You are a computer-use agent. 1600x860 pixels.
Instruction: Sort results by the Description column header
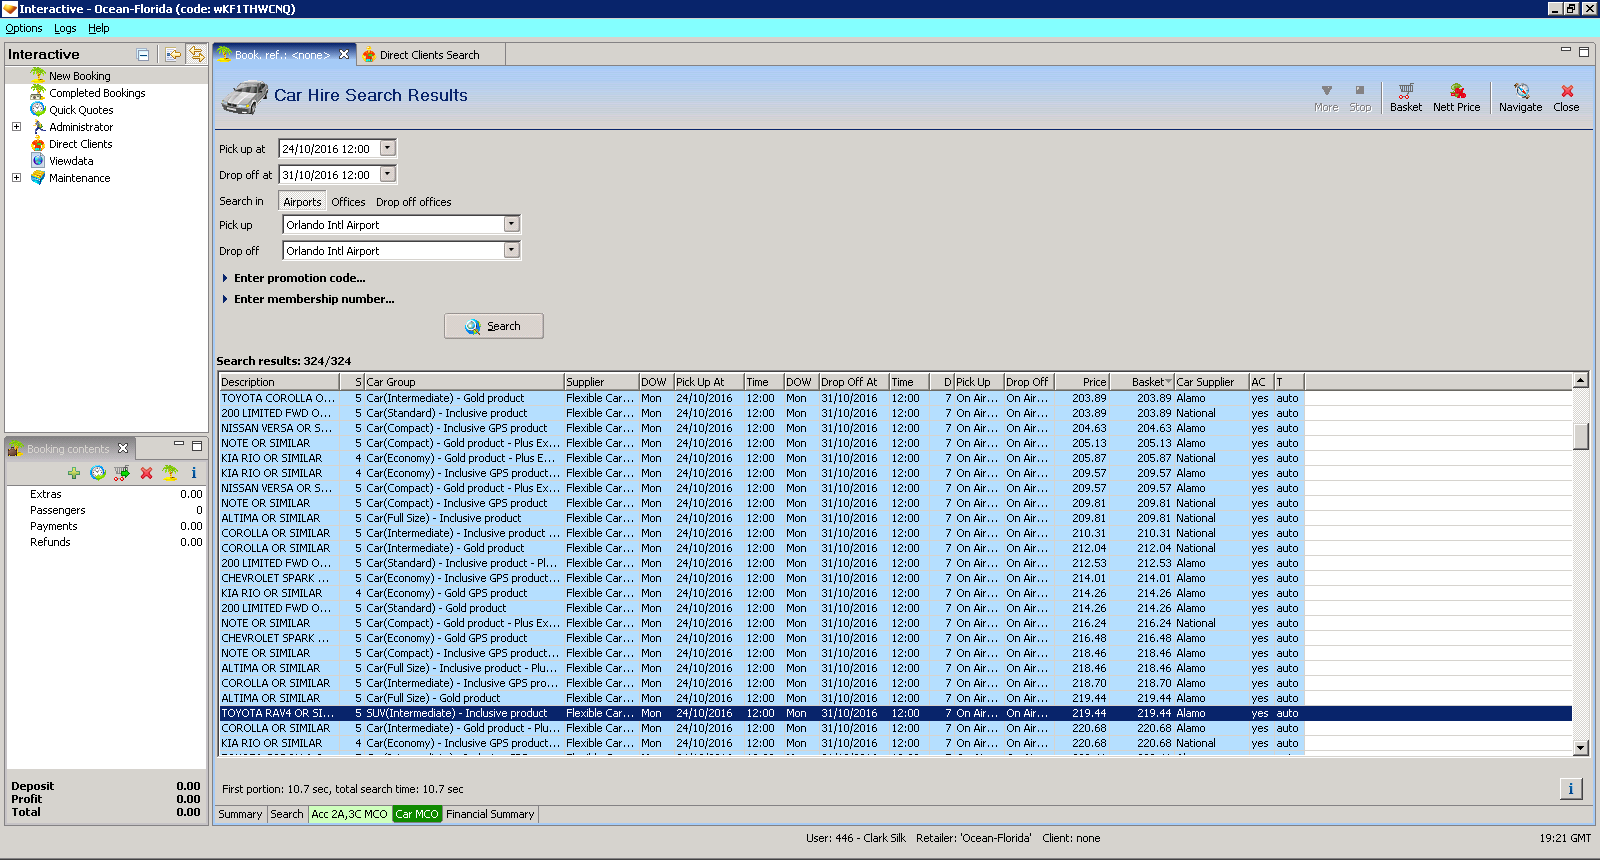(279, 382)
